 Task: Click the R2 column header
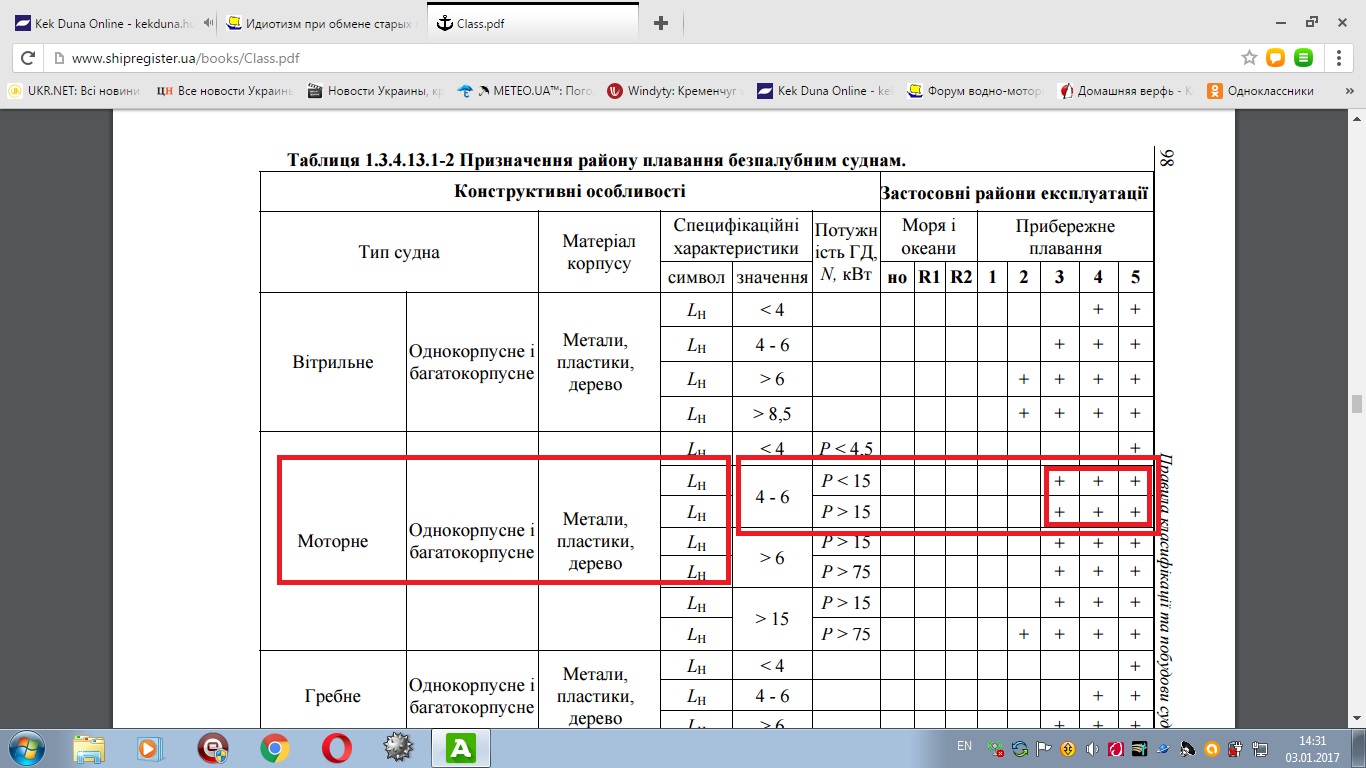(x=961, y=277)
